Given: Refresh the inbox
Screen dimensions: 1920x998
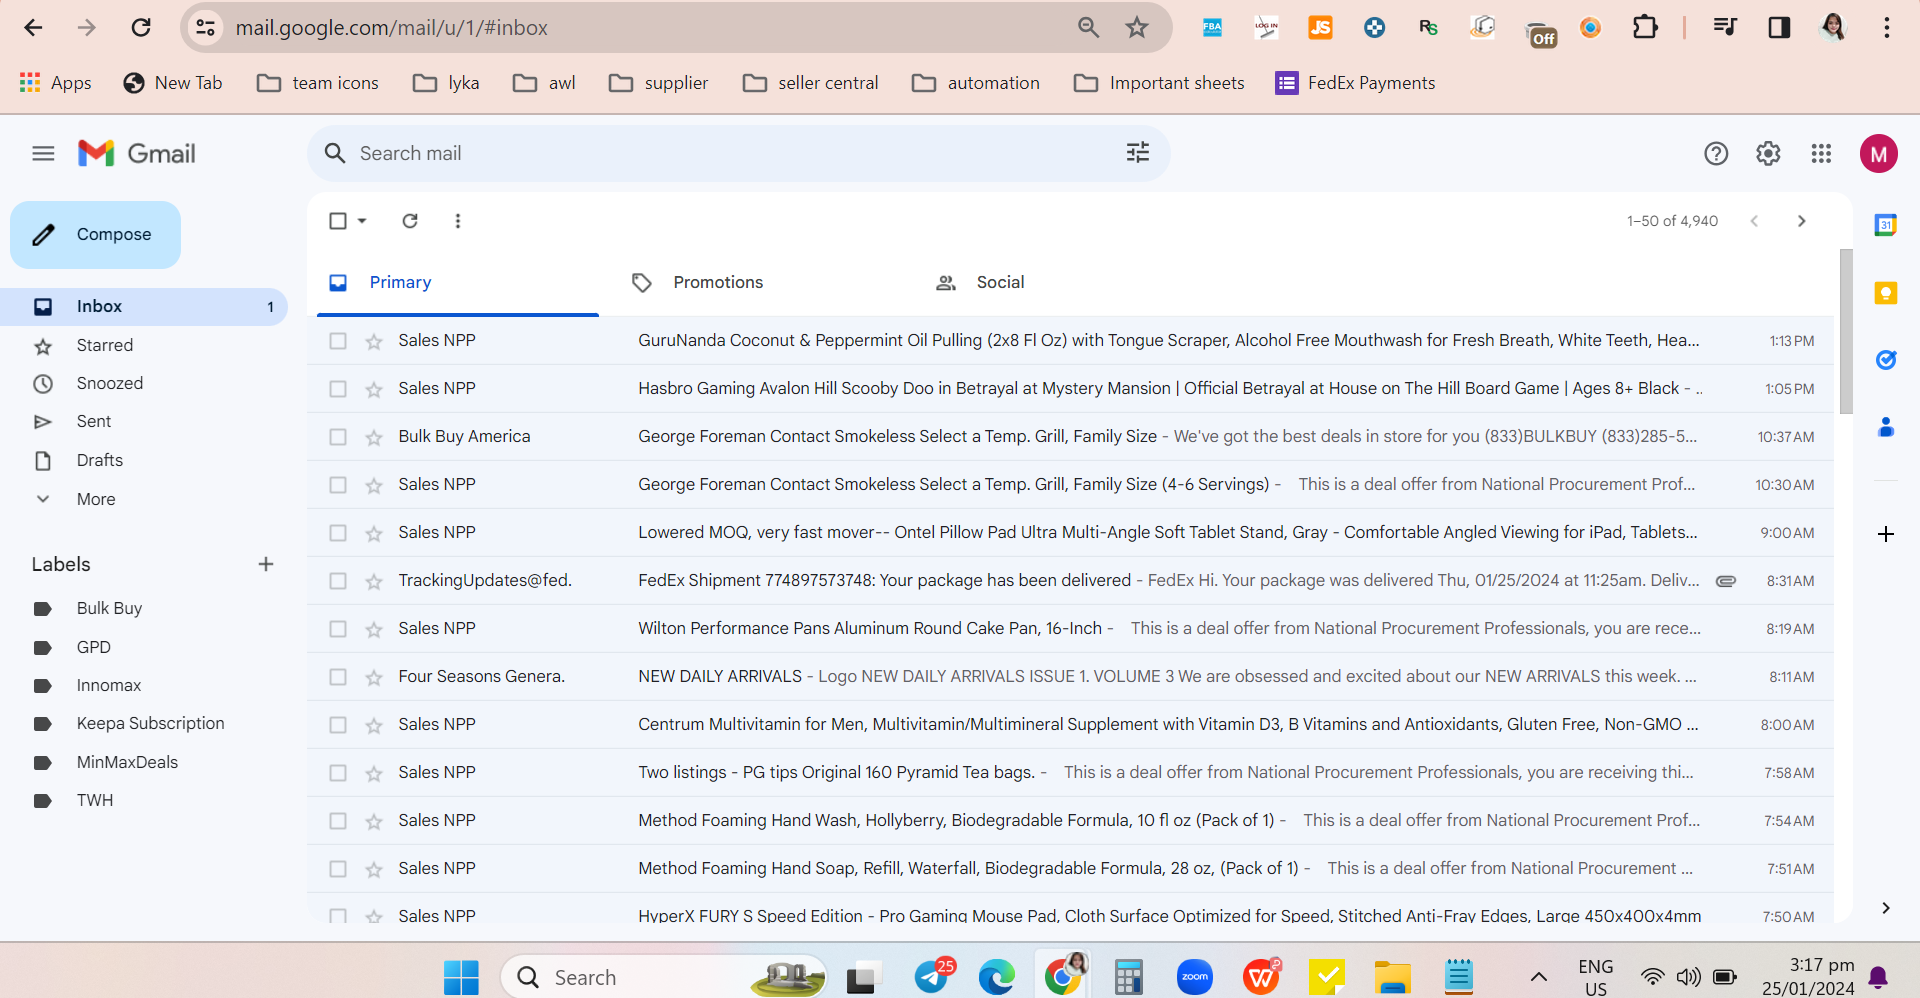Looking at the screenshot, I should 410,221.
